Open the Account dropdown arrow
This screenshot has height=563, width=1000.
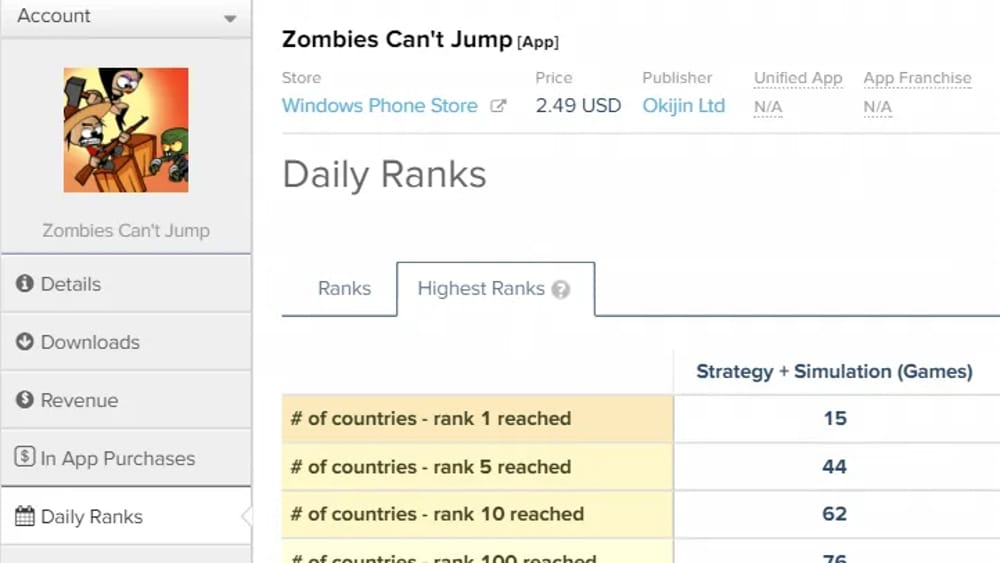230,18
